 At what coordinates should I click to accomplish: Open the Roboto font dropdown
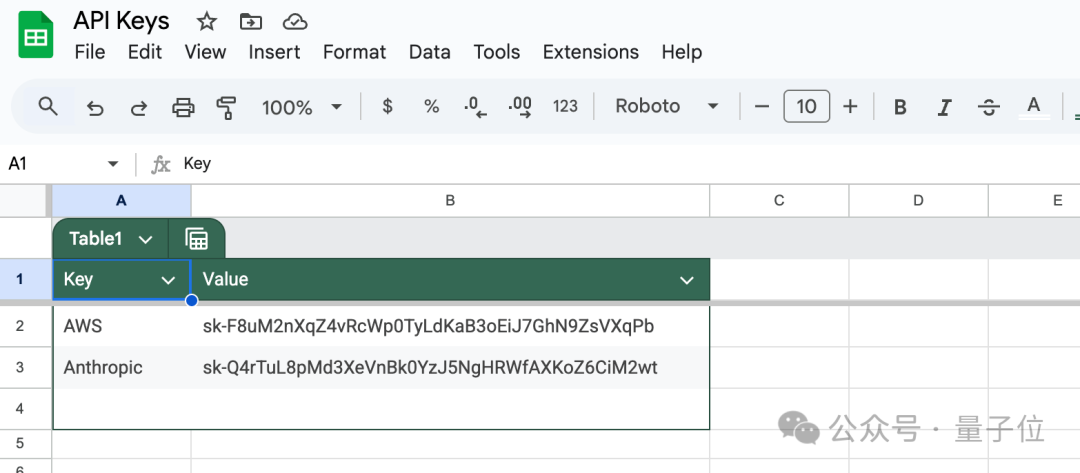[667, 106]
